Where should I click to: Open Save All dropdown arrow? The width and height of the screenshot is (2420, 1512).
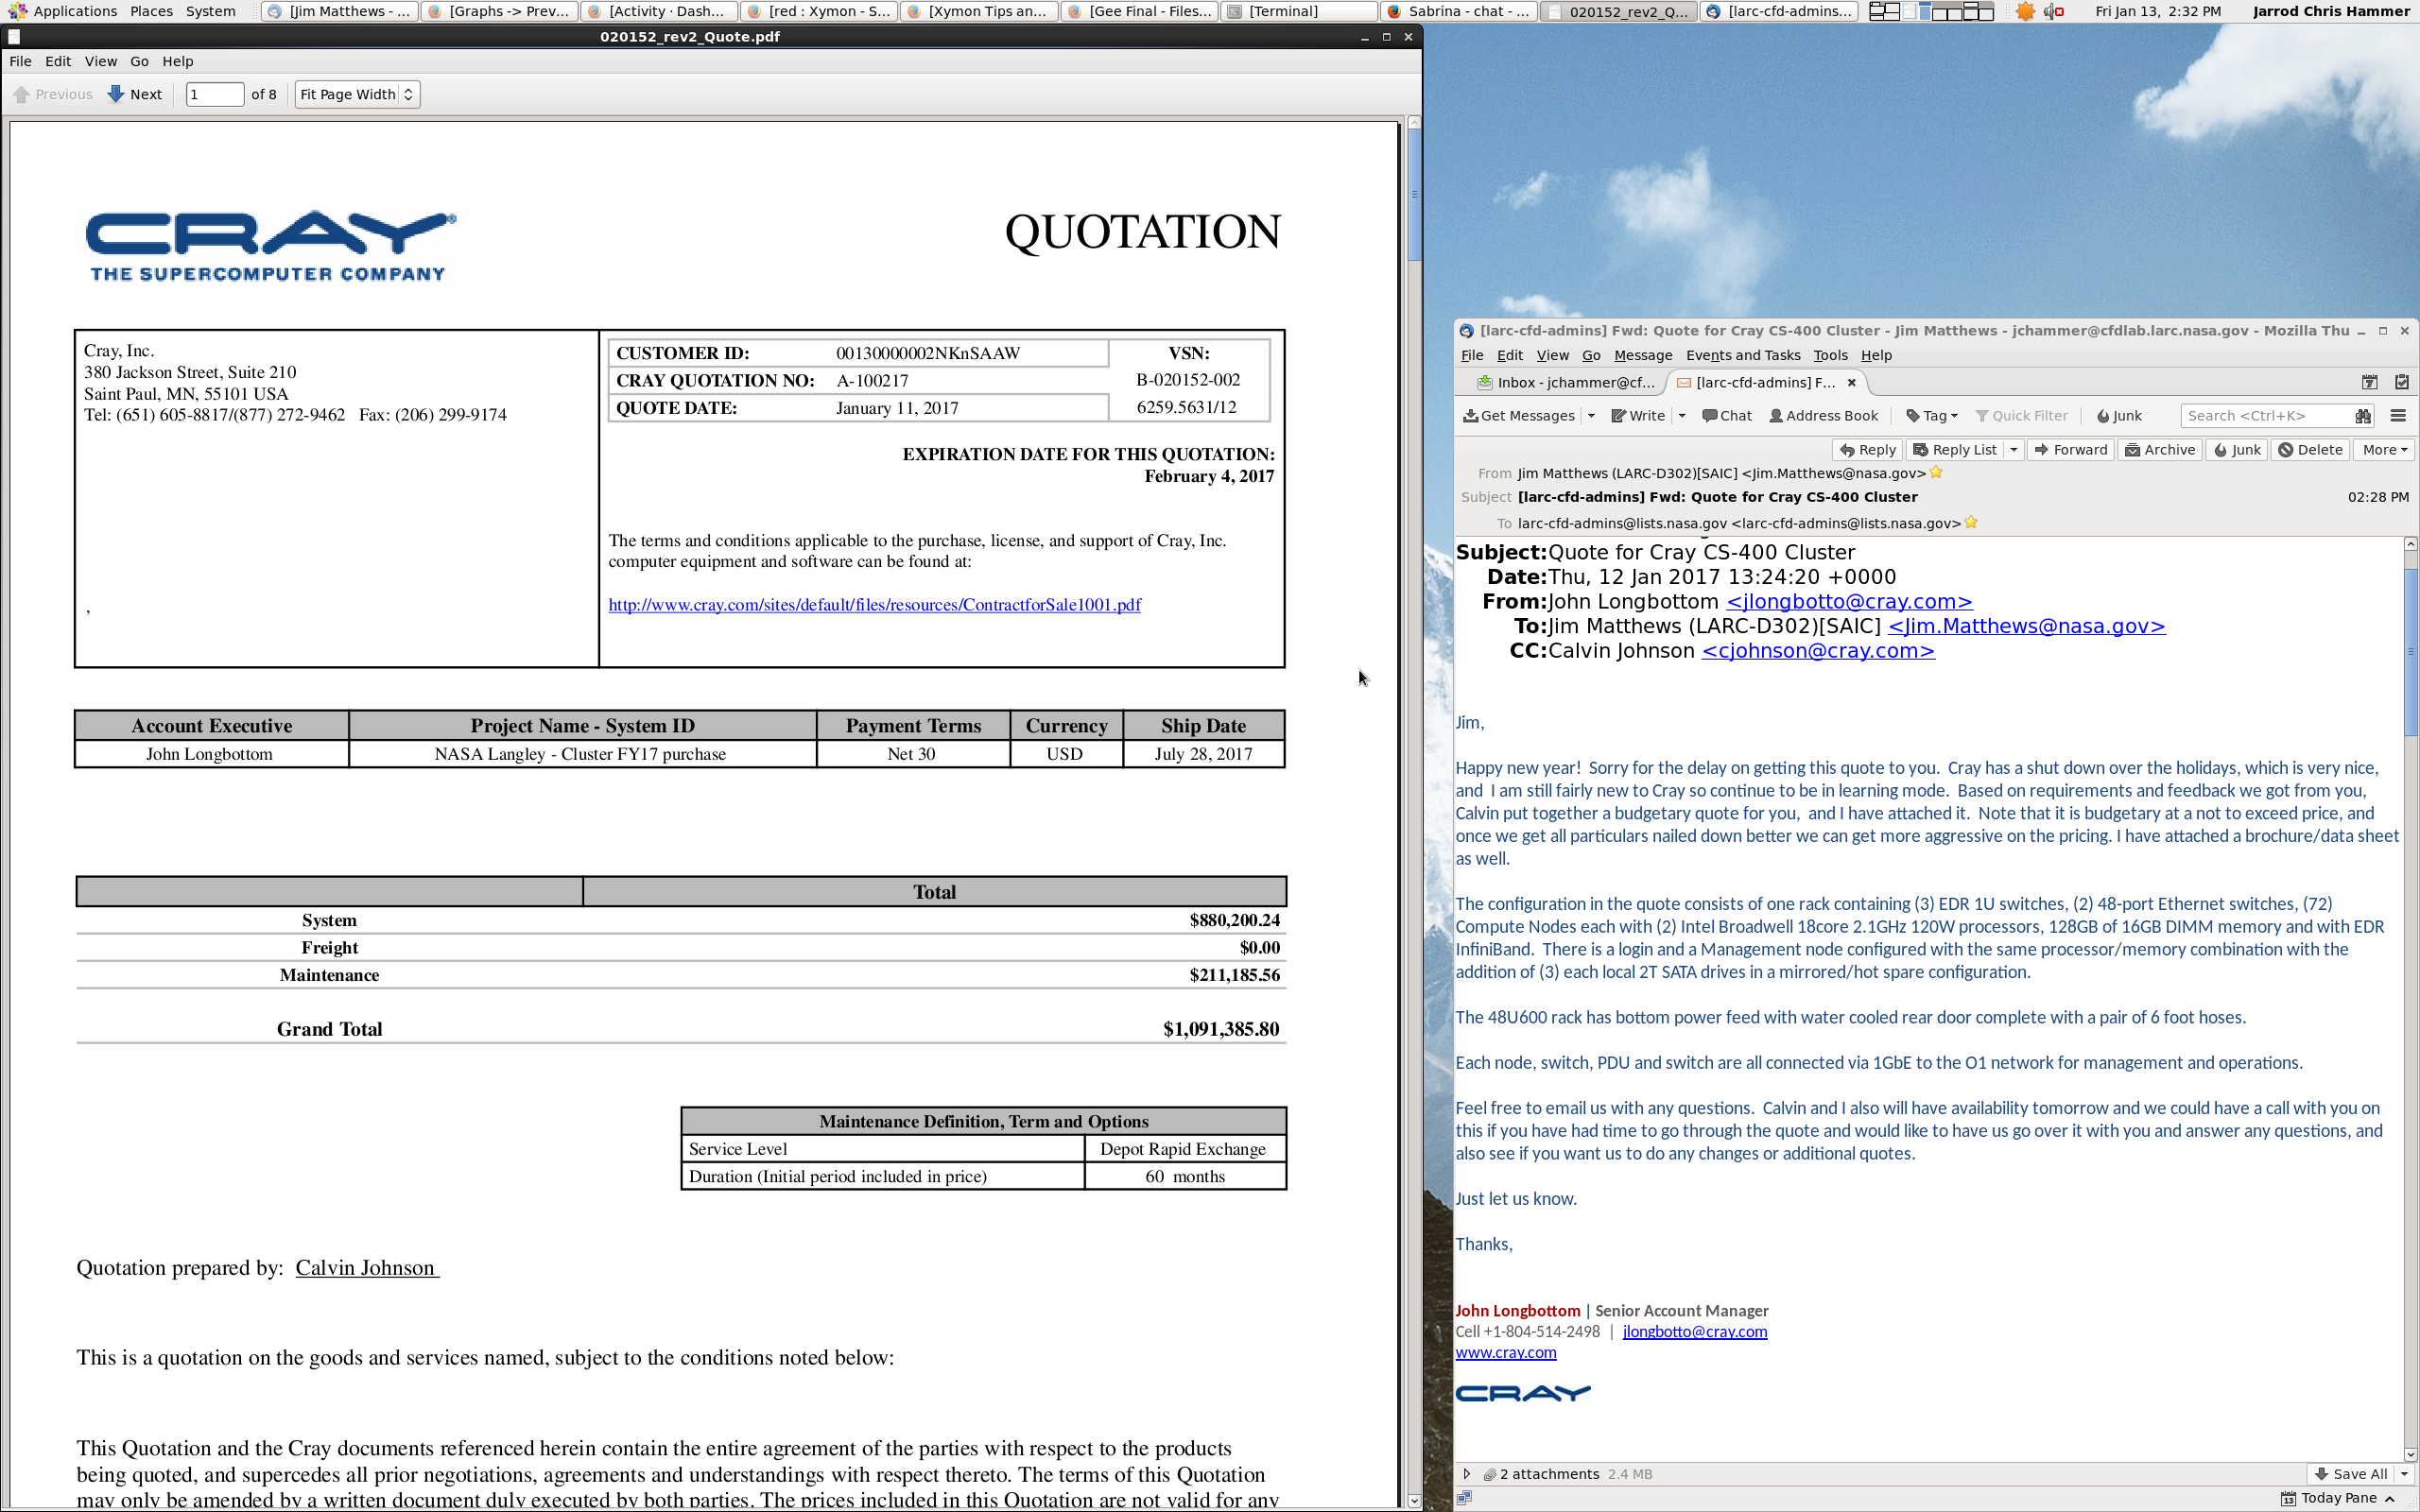coord(2404,1474)
